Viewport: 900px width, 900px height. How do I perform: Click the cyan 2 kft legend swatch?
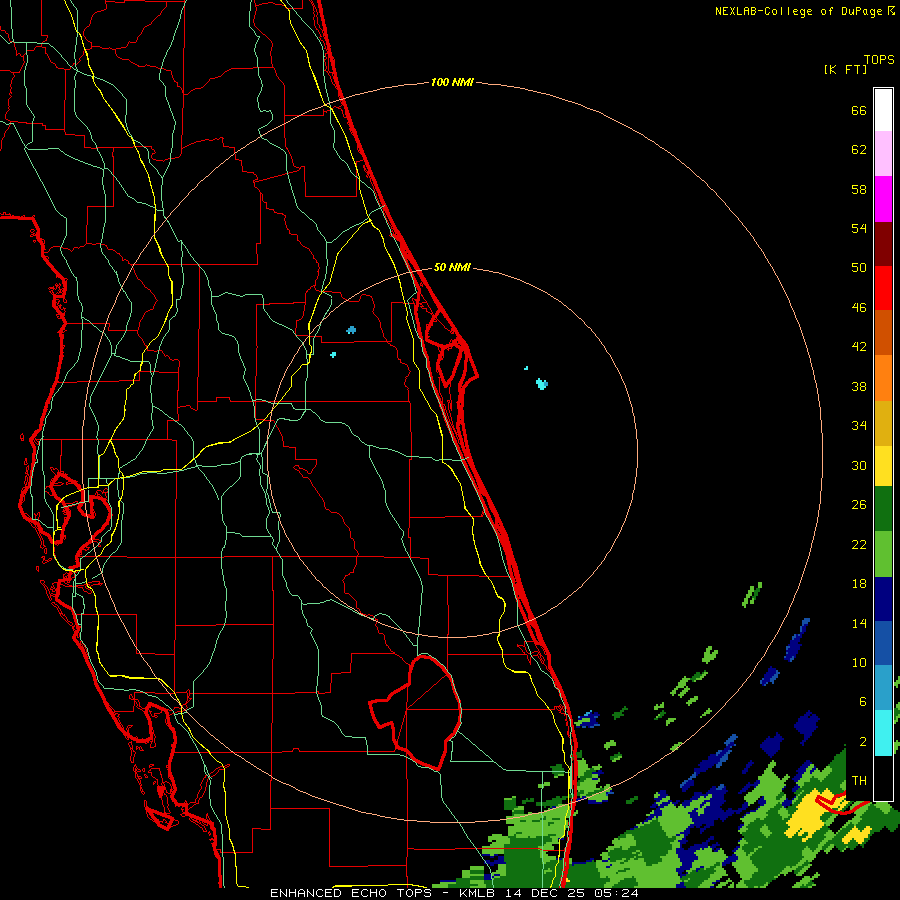[x=883, y=733]
